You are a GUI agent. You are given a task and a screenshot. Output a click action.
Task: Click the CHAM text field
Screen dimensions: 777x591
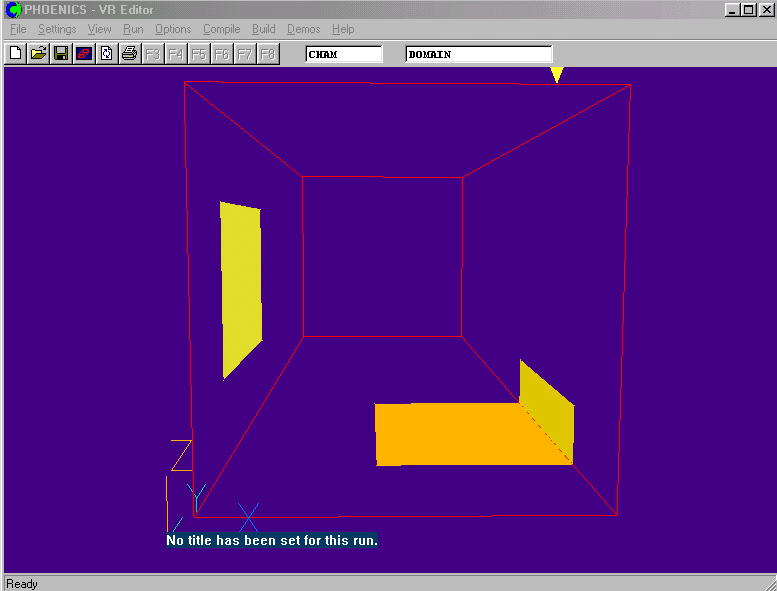344,54
